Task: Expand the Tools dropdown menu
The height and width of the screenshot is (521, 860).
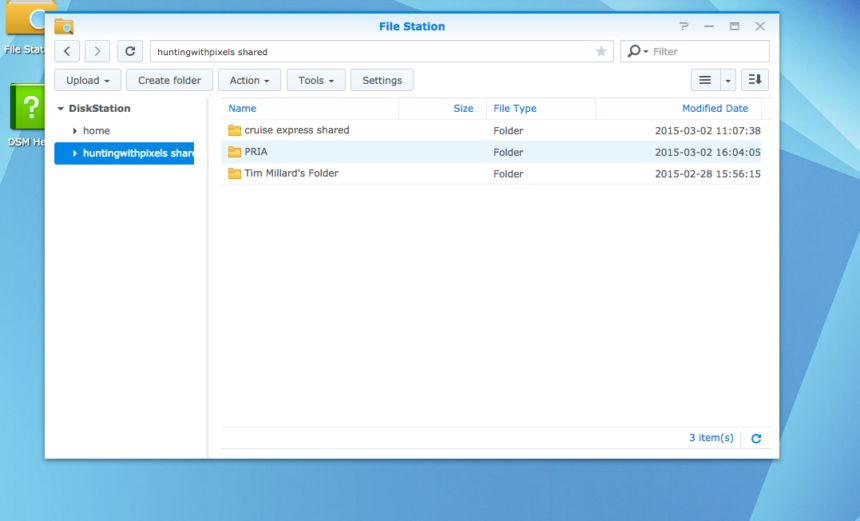Action: [316, 80]
